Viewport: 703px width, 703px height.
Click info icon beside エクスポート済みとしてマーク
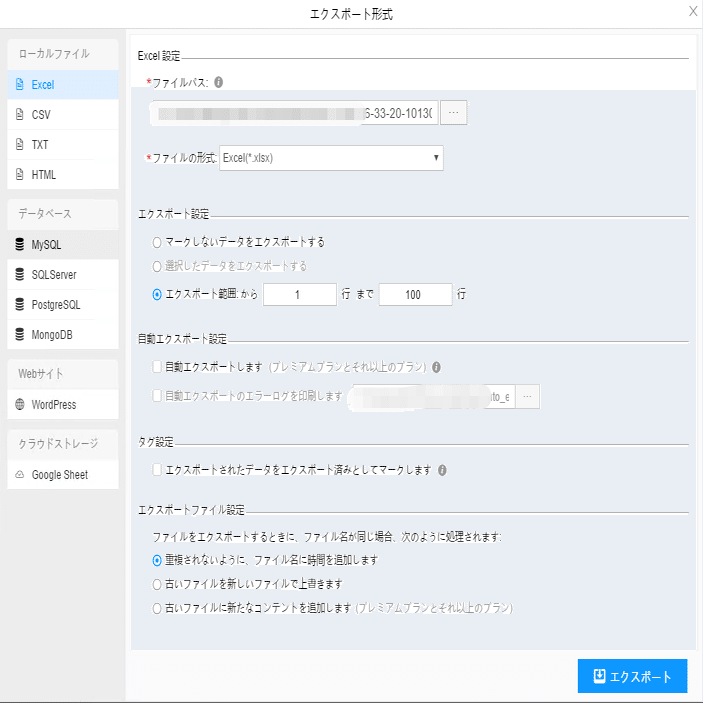coord(442,470)
